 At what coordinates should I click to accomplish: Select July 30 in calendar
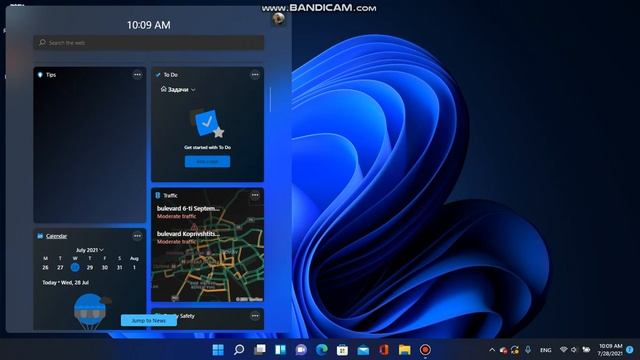point(104,267)
